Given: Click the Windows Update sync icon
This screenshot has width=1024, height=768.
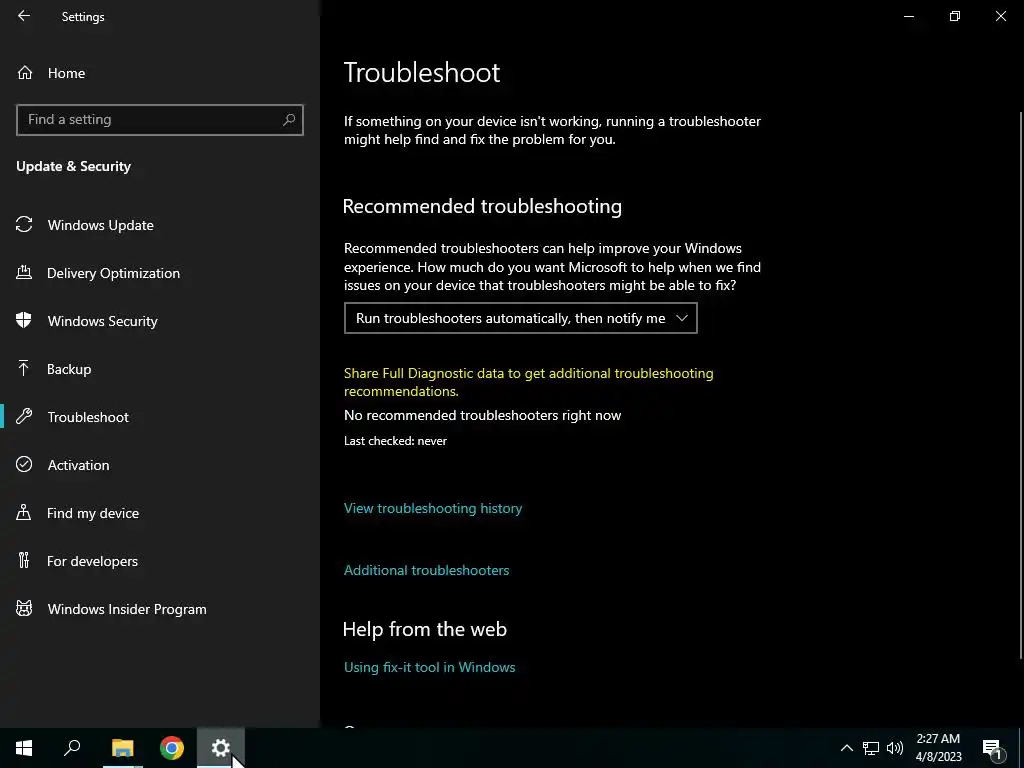Looking at the screenshot, I should pyautogui.click(x=24, y=225).
